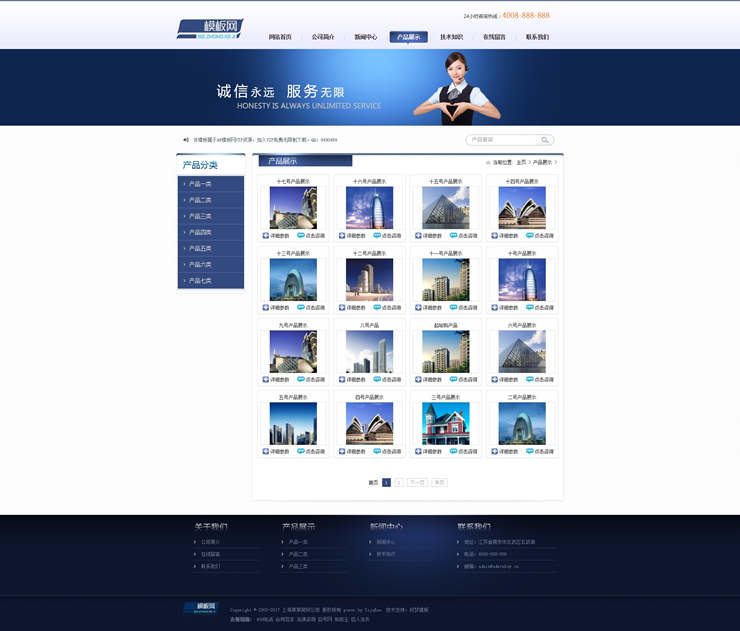740x631 pixels.
Task: Click 详细参数 plus icon under 十七号产品展示
Action: click(x=266, y=236)
